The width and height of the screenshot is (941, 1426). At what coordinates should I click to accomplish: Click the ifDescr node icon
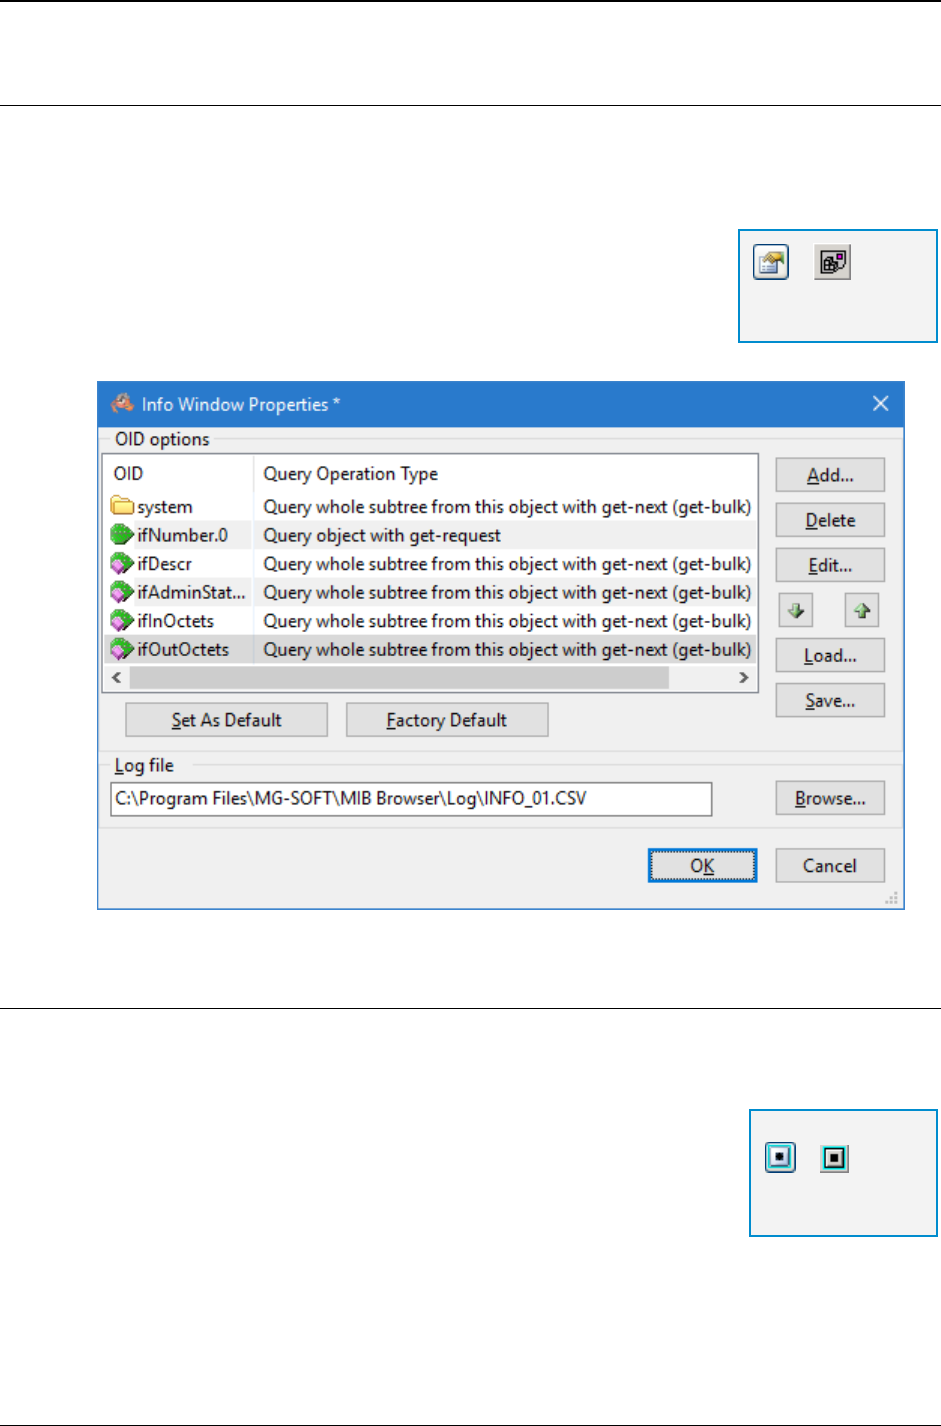(x=122, y=564)
